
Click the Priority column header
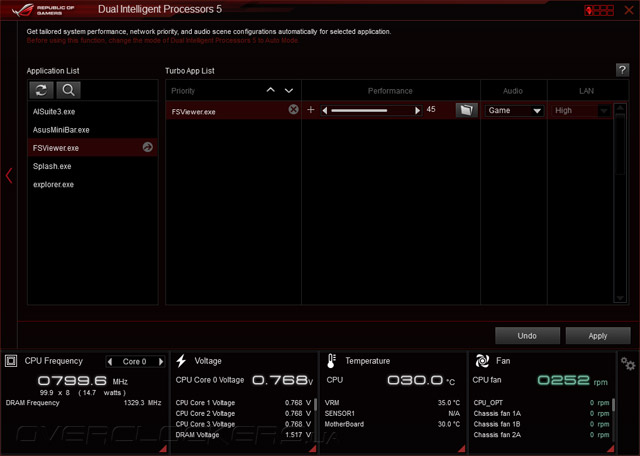tap(183, 91)
